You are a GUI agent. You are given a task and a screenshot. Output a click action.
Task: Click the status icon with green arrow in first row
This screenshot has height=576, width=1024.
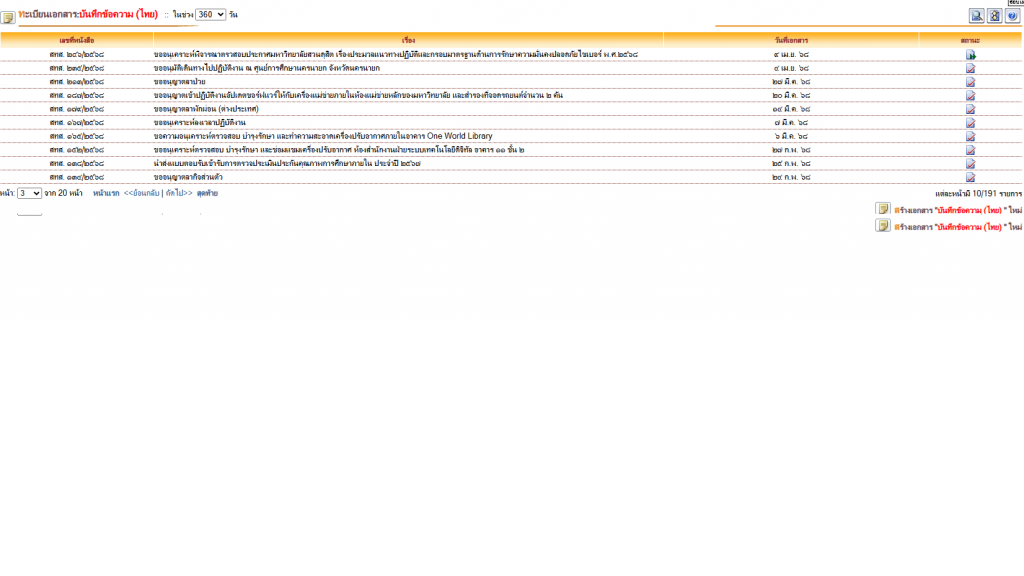pos(970,55)
